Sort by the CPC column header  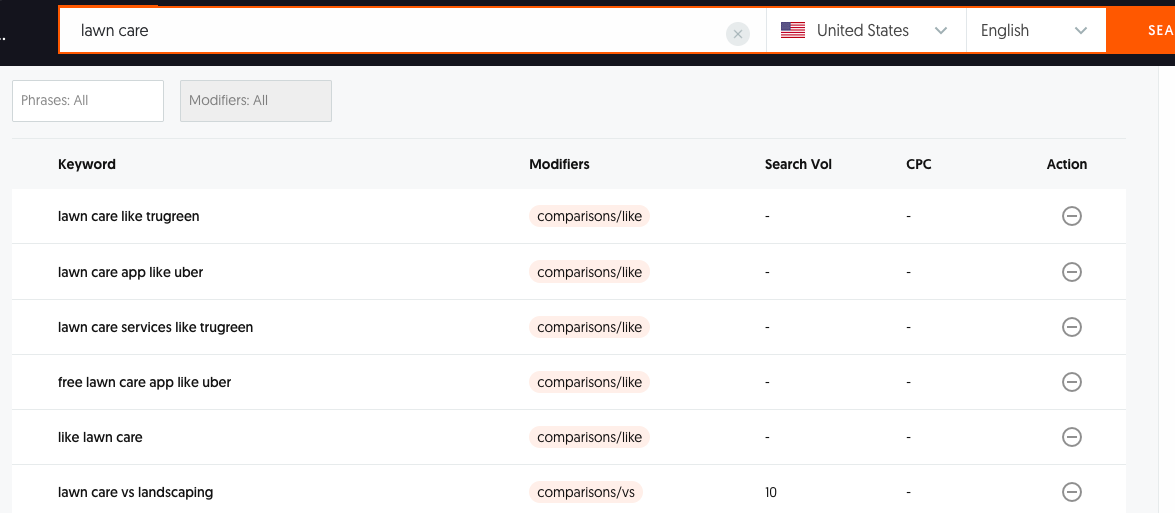pos(918,164)
